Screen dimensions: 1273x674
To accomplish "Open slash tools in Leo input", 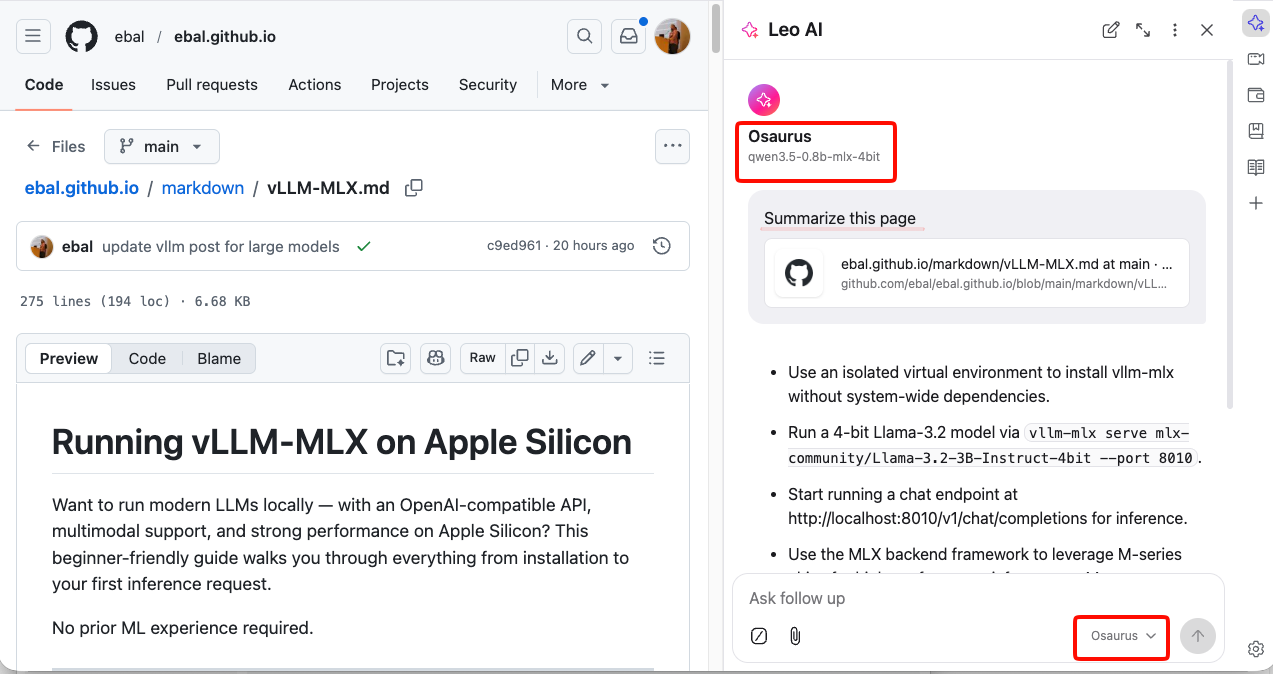I will (x=759, y=636).
